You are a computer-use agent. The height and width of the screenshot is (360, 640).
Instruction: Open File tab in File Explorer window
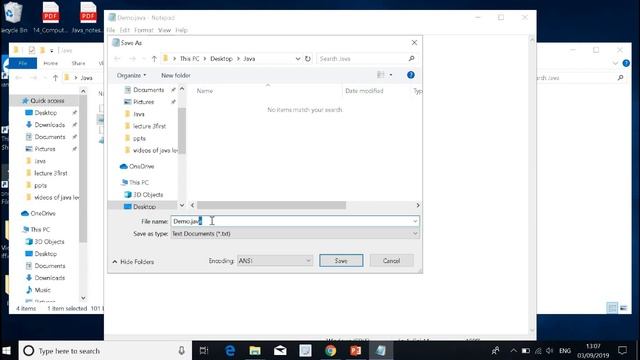[23, 63]
